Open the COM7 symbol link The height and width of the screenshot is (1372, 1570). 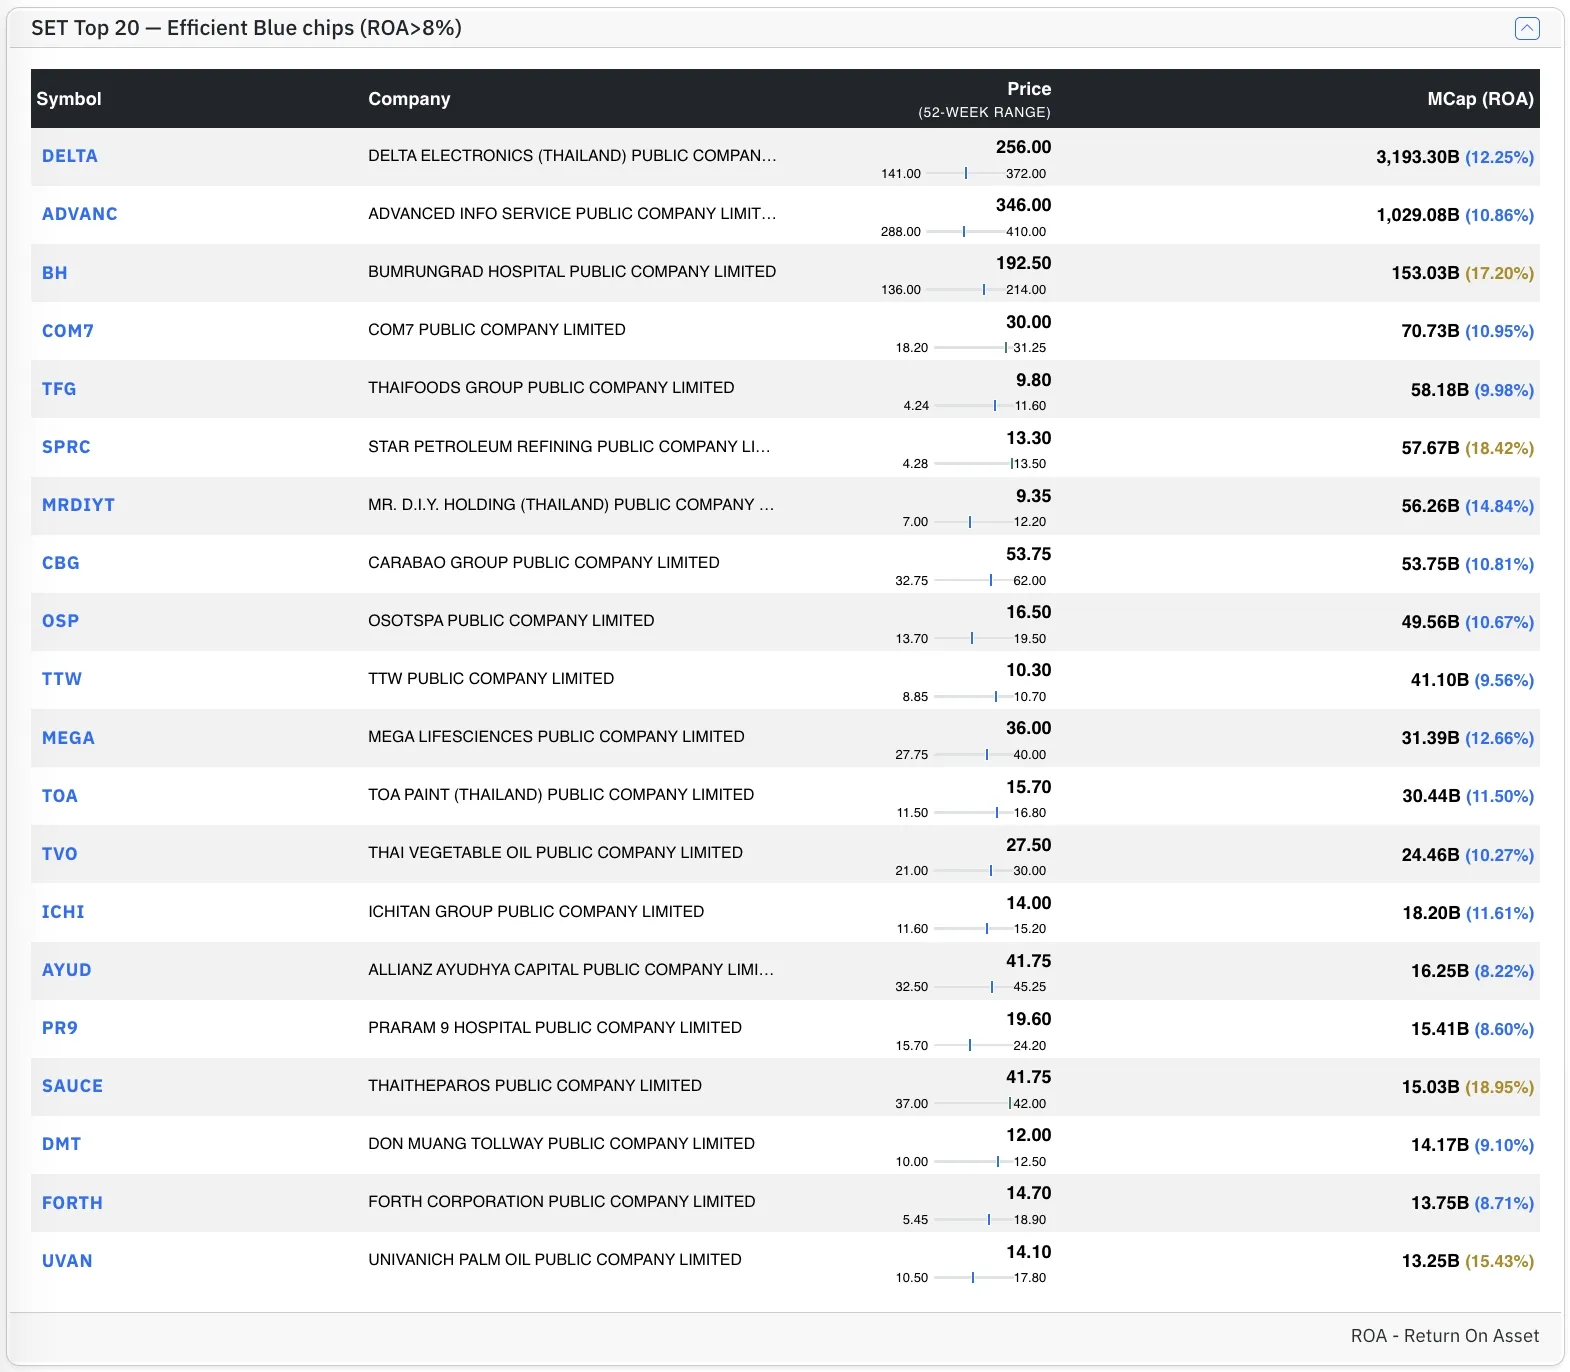click(x=68, y=331)
